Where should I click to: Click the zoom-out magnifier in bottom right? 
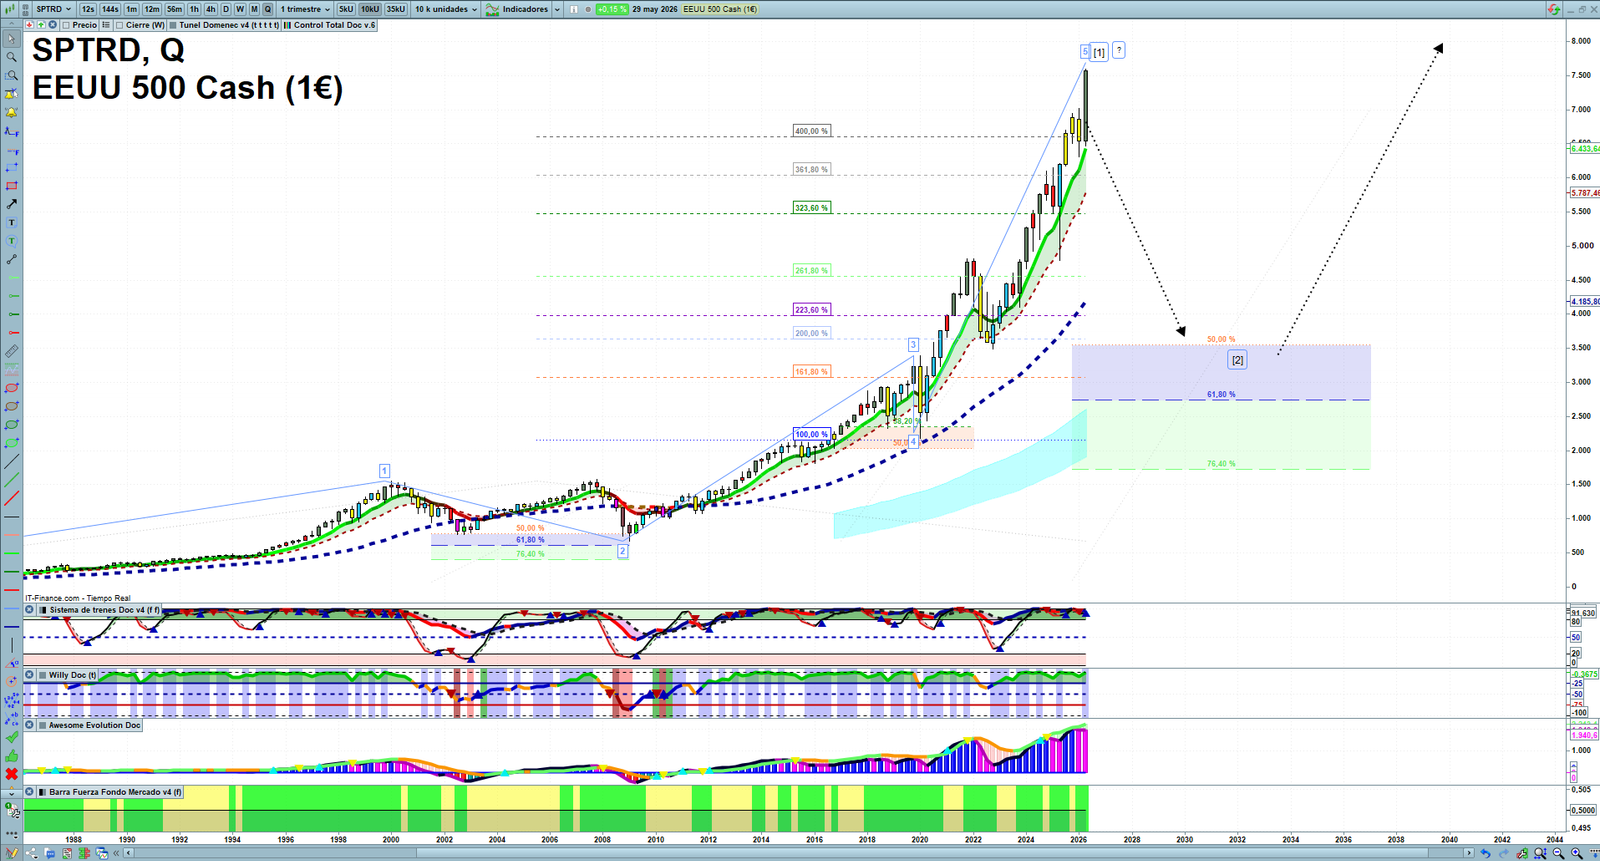1558,853
